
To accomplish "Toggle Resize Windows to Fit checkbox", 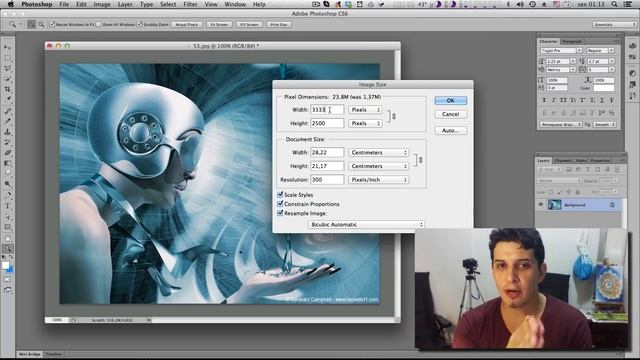I will tap(52, 24).
